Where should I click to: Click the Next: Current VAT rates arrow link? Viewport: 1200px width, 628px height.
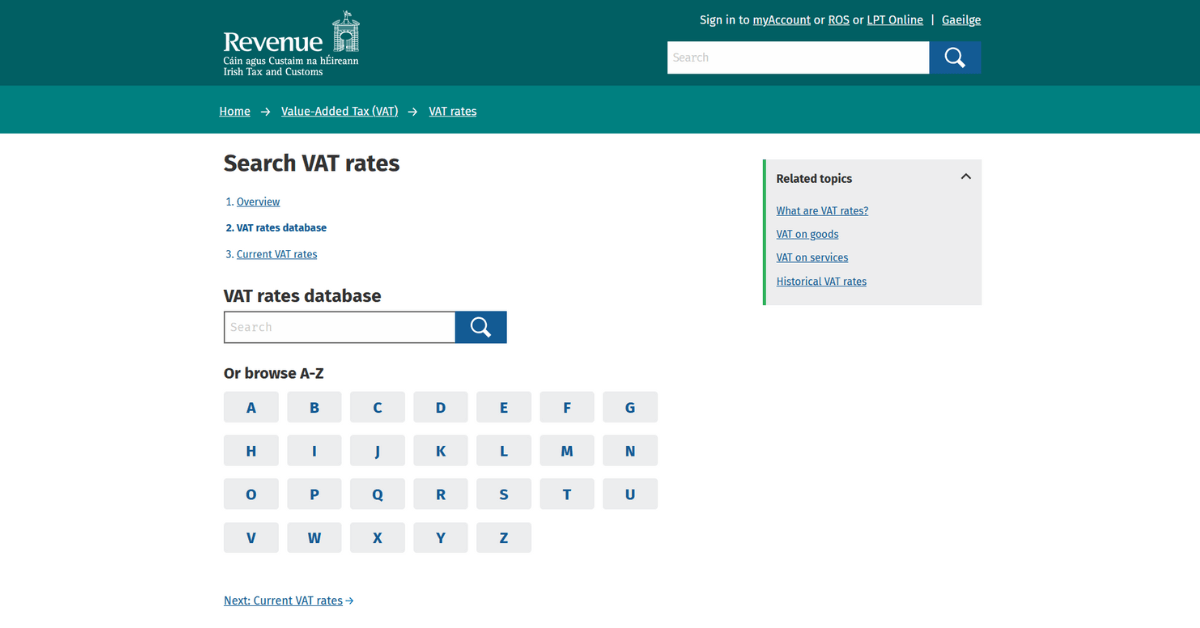(289, 600)
